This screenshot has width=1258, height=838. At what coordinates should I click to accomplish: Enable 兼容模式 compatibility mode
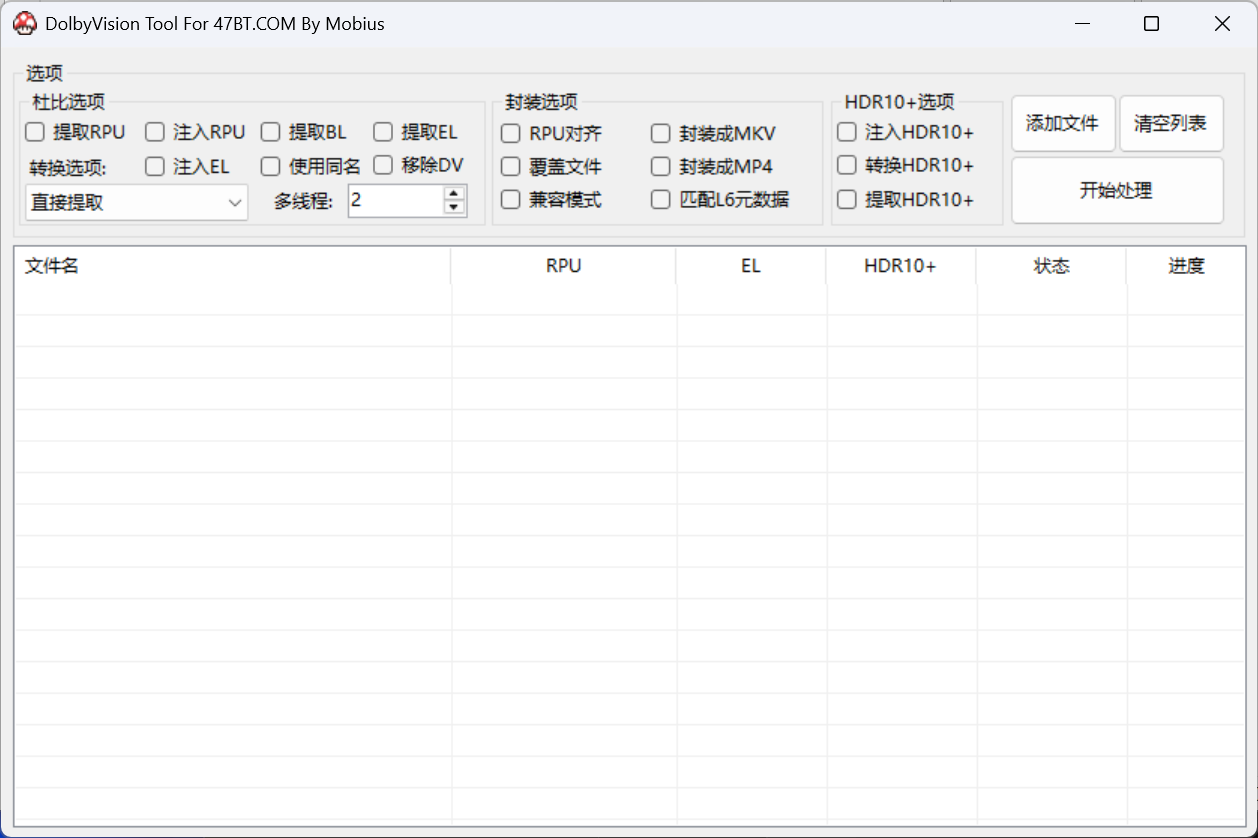pos(511,200)
